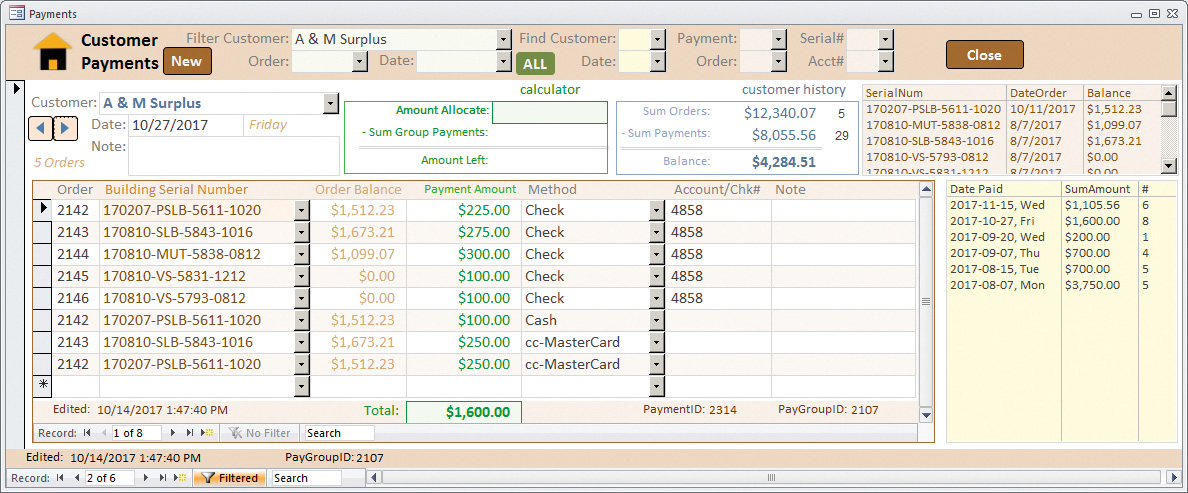Open Acct# find dropdown
The width and height of the screenshot is (1188, 493).
tap(885, 62)
